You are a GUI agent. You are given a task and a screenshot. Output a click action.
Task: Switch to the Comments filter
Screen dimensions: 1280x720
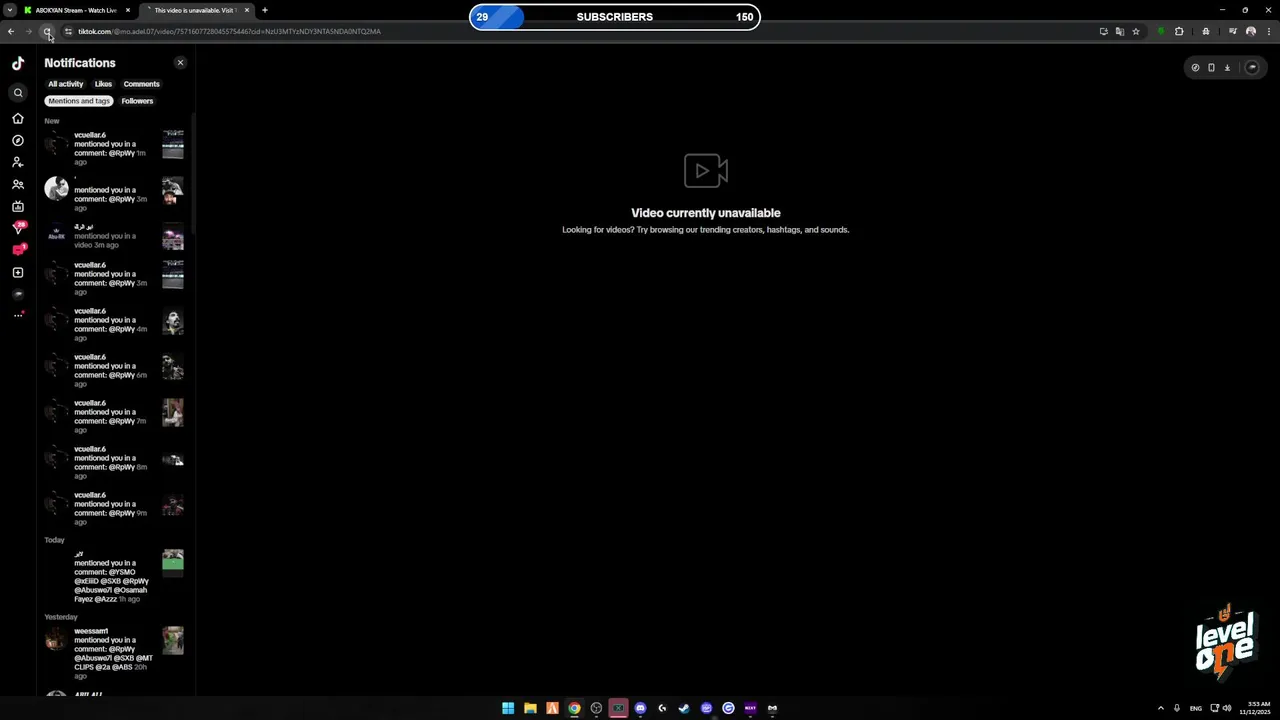pyautogui.click(x=141, y=84)
